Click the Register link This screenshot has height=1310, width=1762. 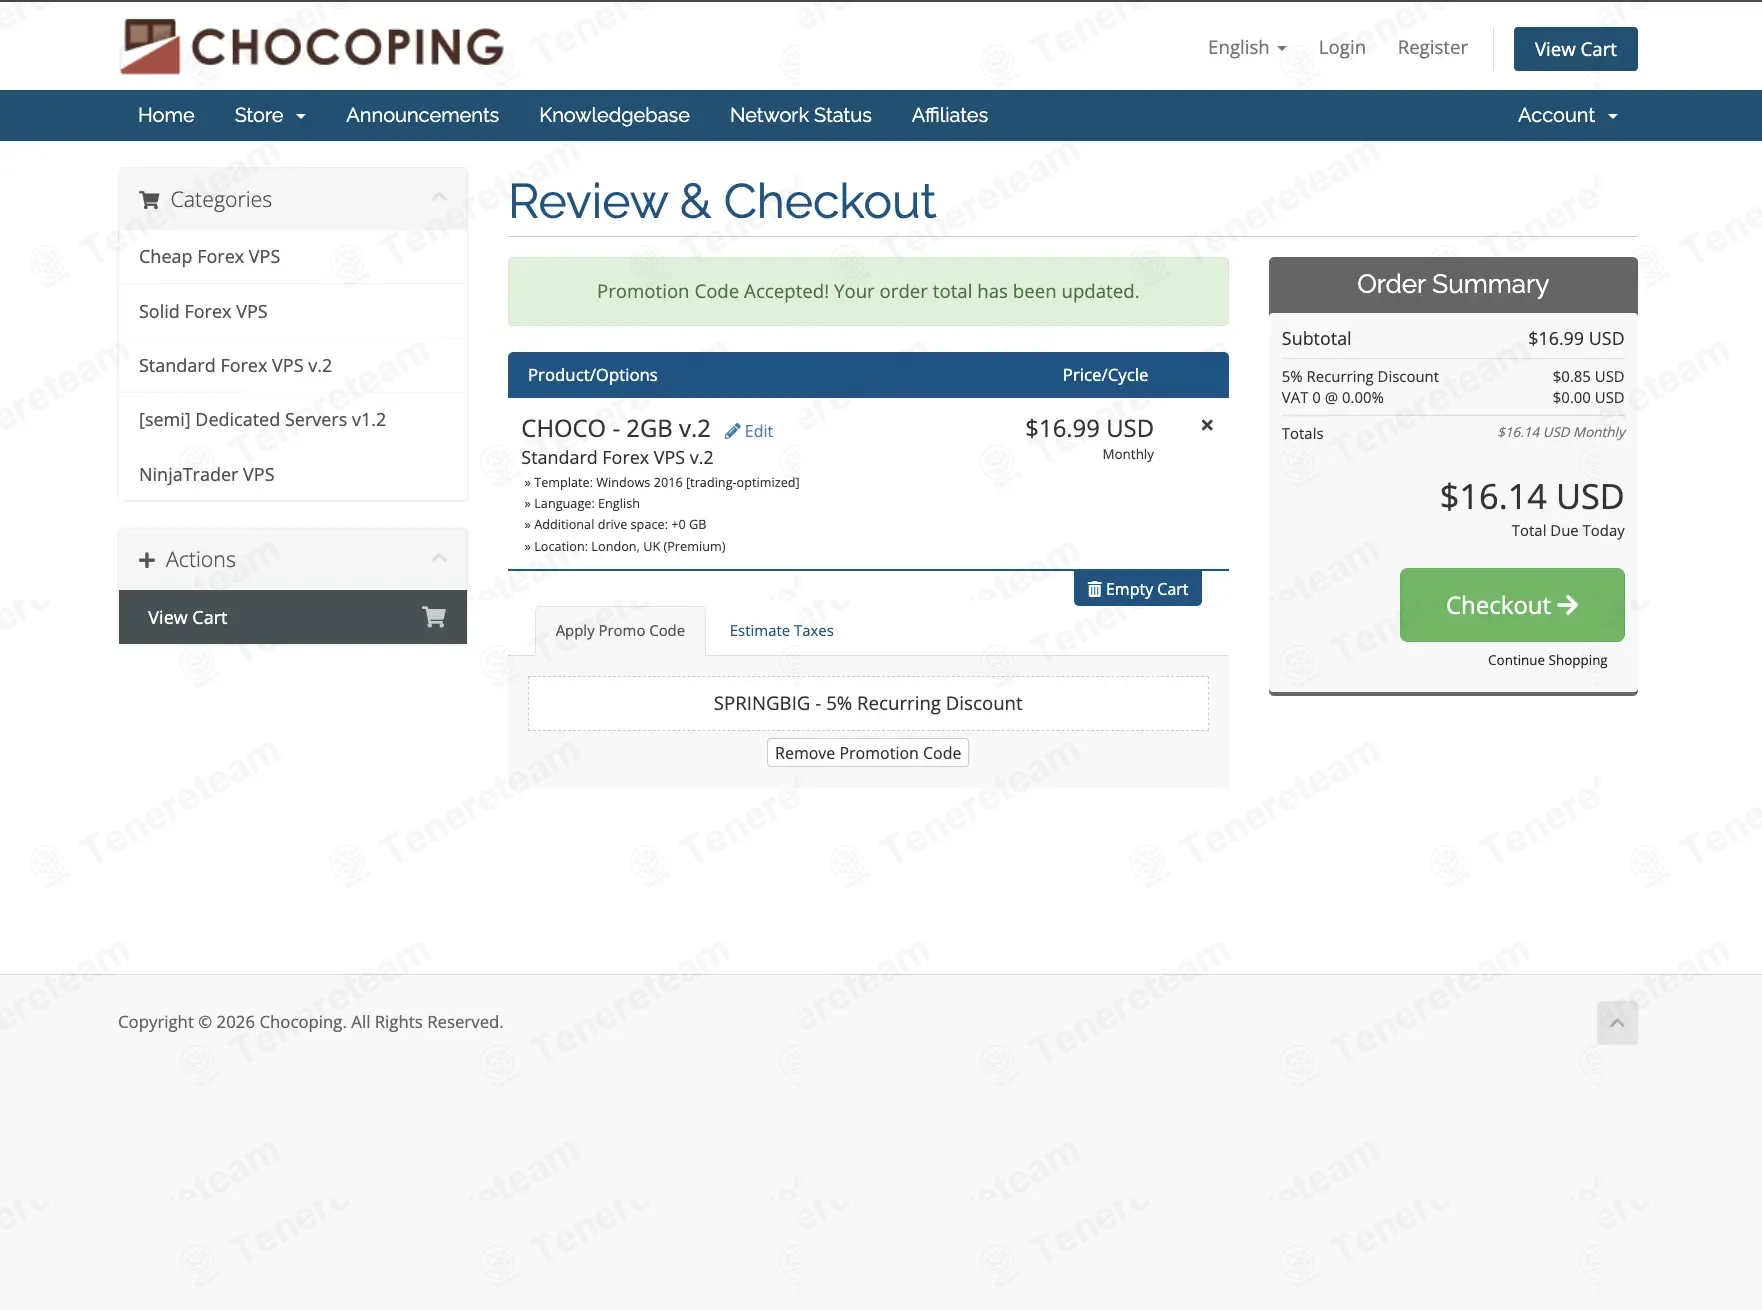(x=1432, y=48)
